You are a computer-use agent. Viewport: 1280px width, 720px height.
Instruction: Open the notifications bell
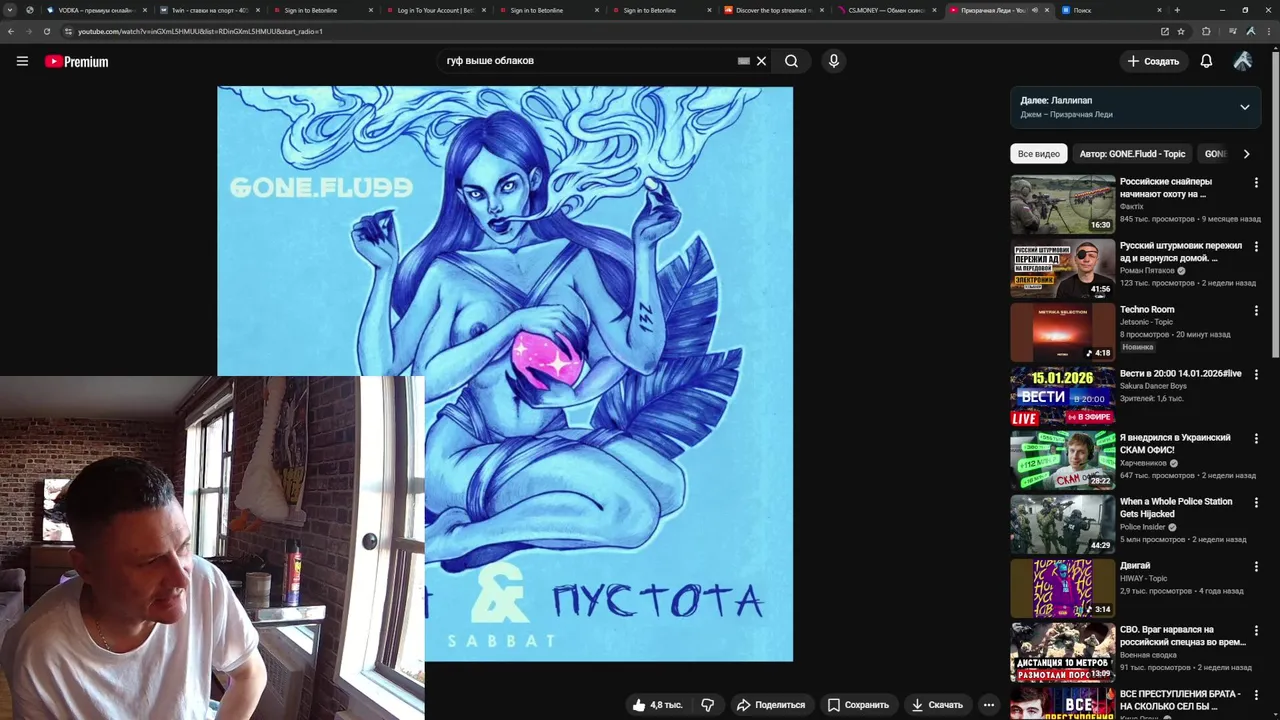point(1206,61)
